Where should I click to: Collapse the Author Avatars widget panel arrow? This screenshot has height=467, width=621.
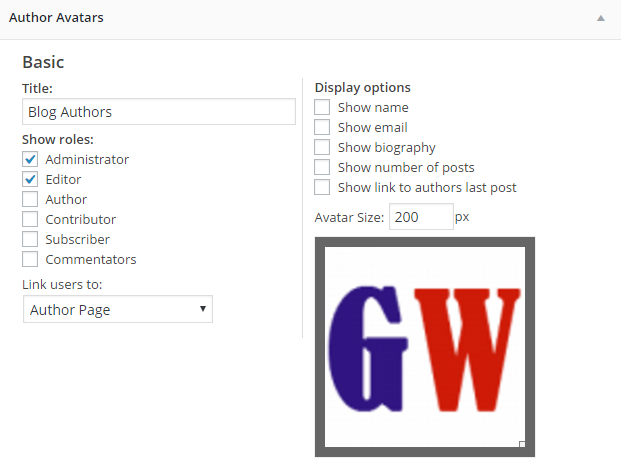(600, 18)
